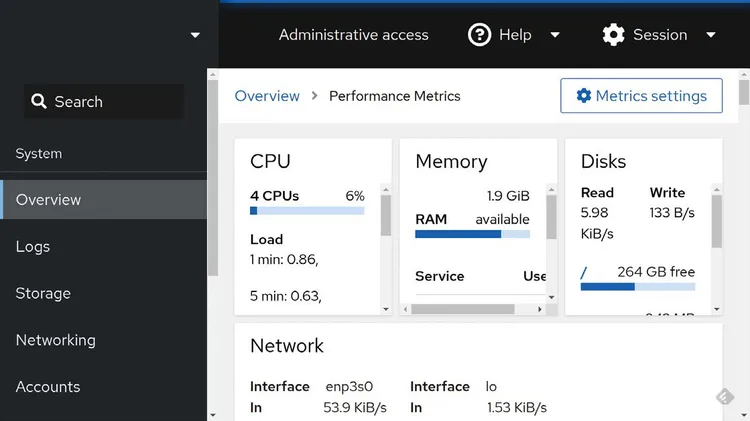Image resolution: width=750 pixels, height=421 pixels.
Task: Expand the host selector dropdown arrow
Action: [195, 35]
